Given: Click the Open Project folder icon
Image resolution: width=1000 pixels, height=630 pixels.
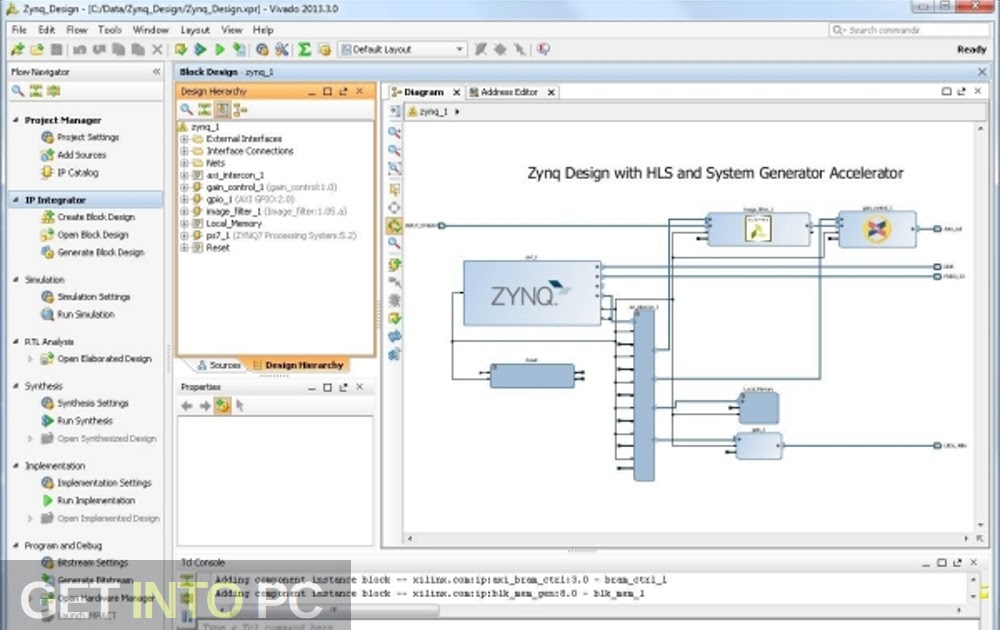Looking at the screenshot, I should [x=37, y=49].
